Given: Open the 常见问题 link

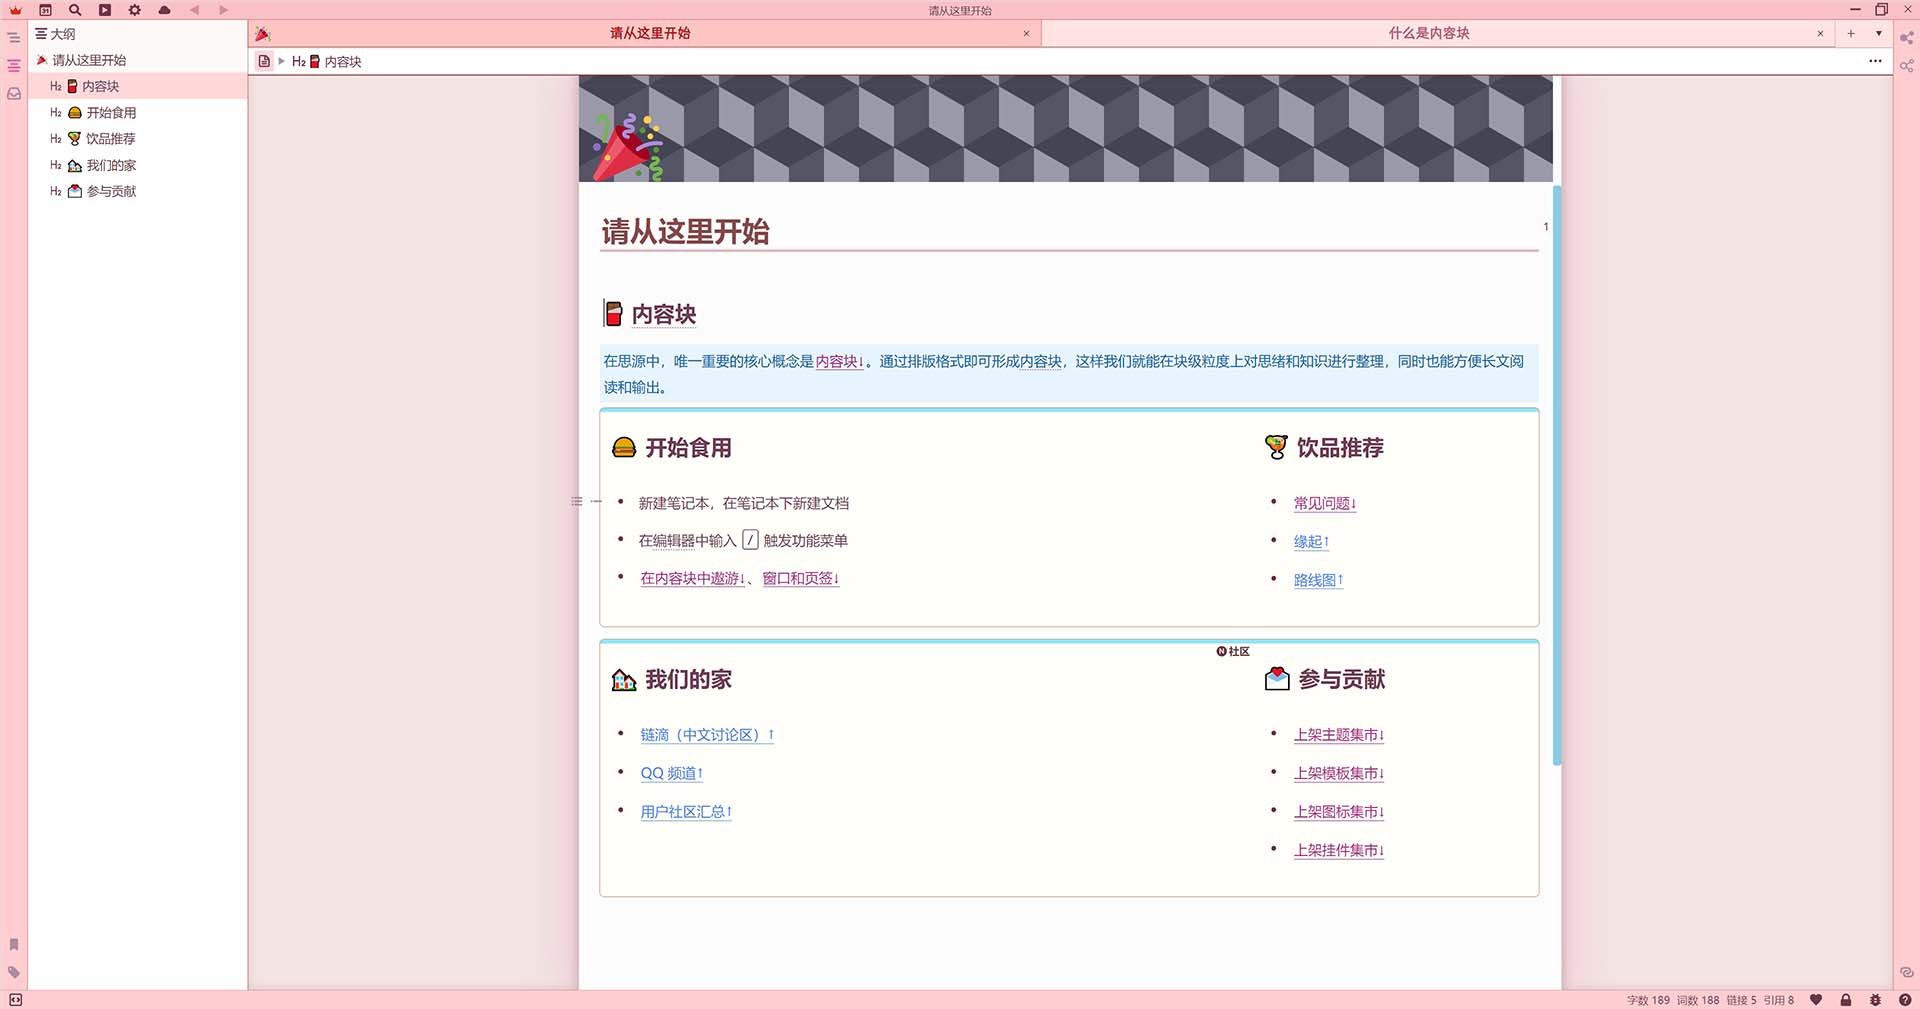Looking at the screenshot, I should [x=1322, y=503].
